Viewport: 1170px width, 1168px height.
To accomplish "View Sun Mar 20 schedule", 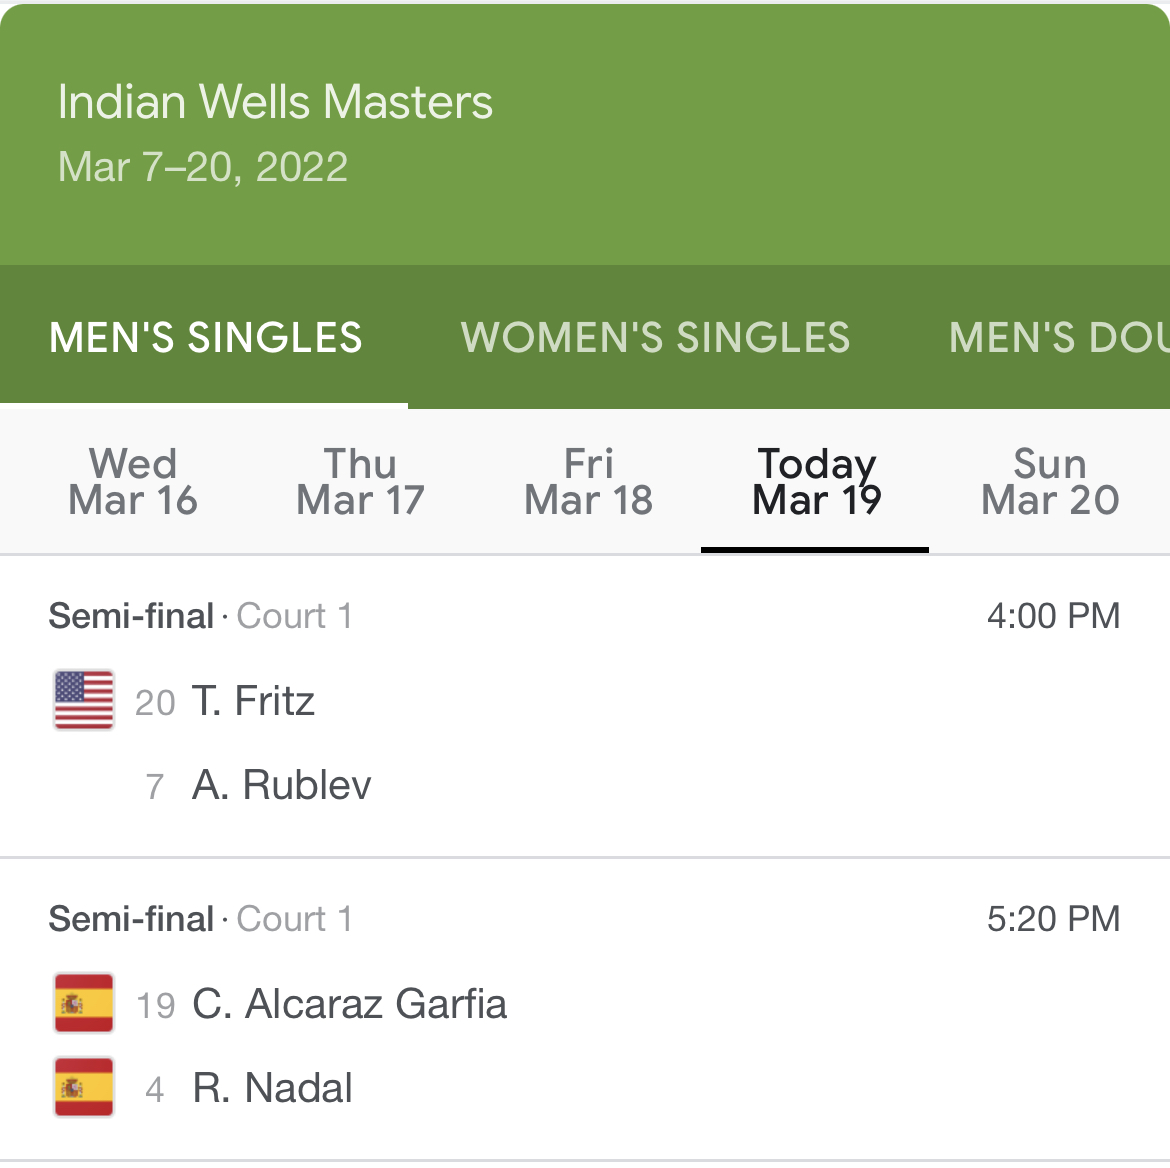I will [1049, 482].
